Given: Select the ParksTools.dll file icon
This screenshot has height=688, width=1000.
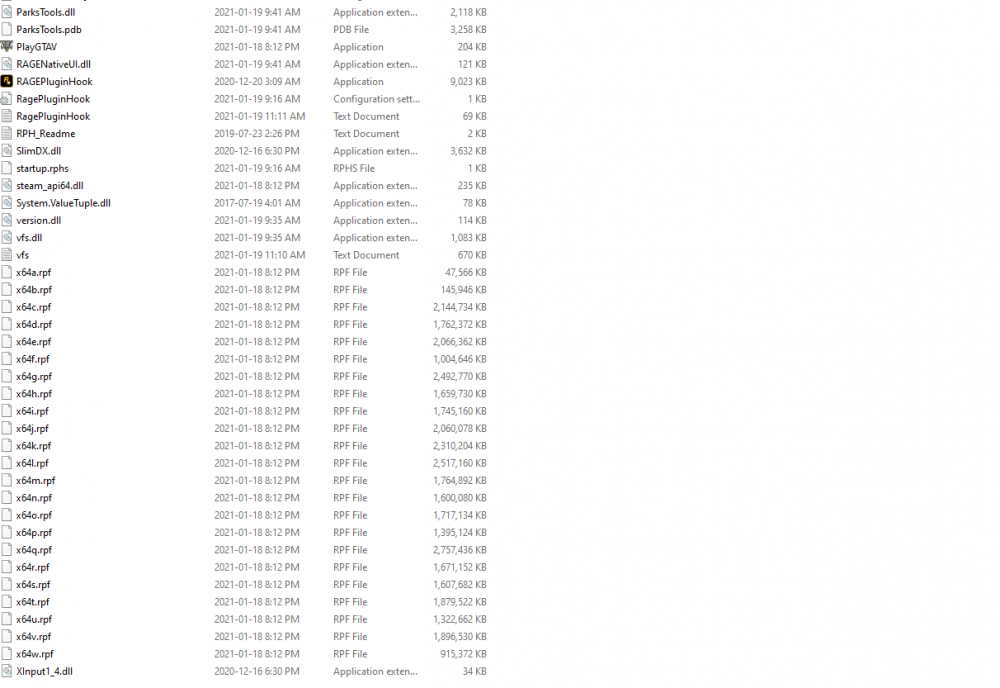Looking at the screenshot, I should [x=6, y=12].
